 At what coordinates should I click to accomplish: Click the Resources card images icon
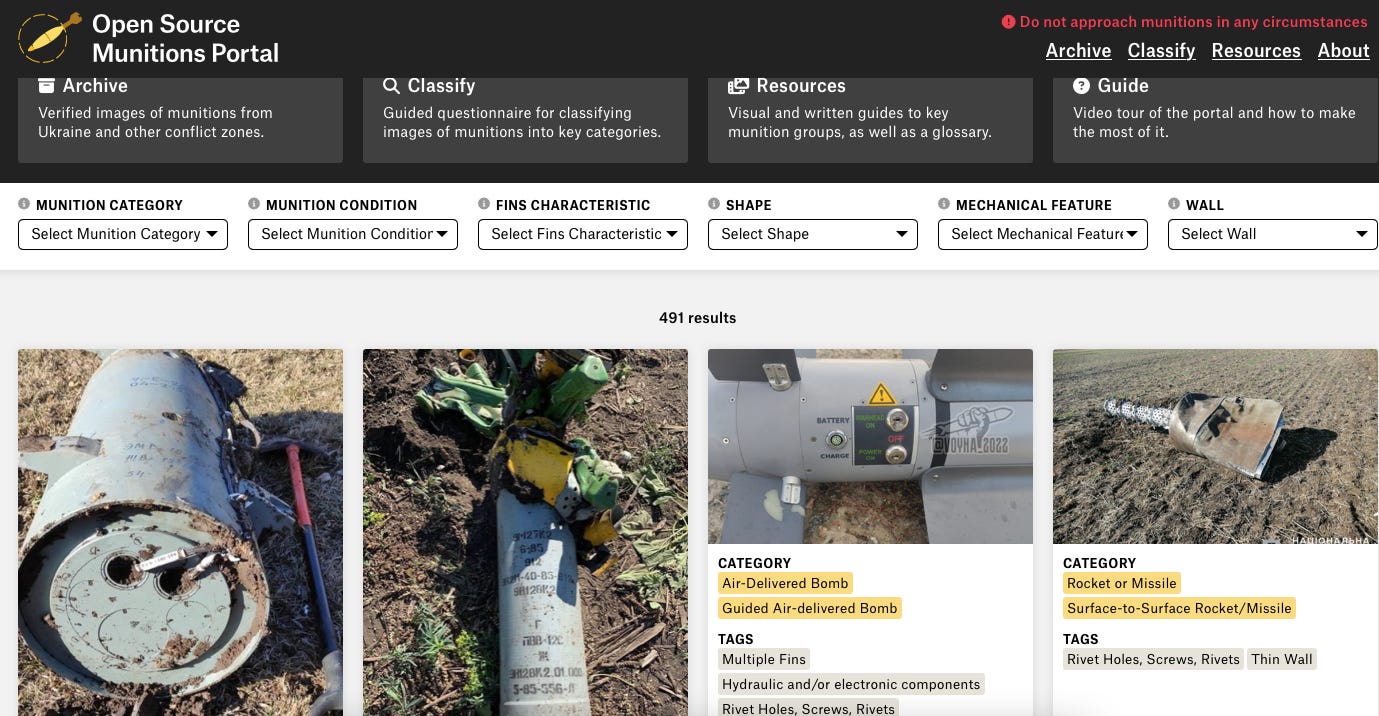click(738, 86)
